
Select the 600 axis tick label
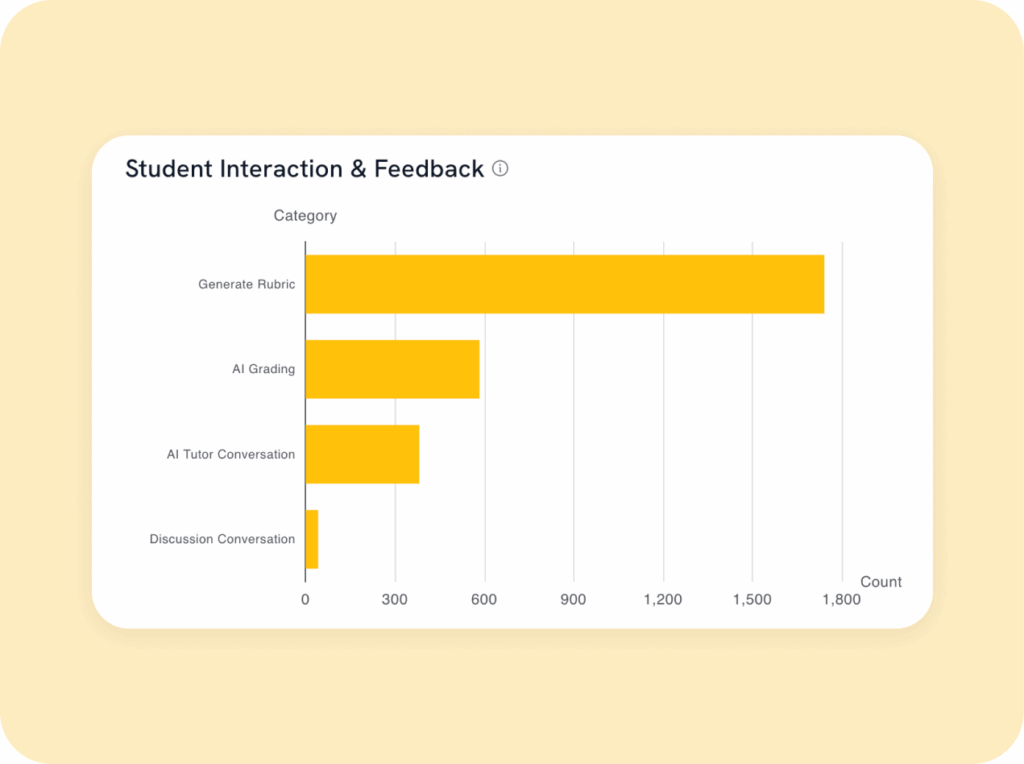pos(484,600)
